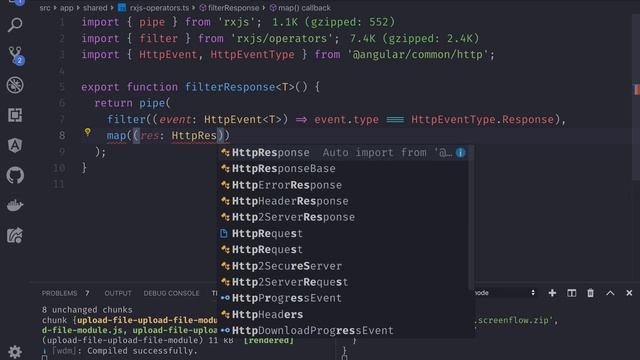Select HttpProgressEvent suggestion
Viewport: 640px width, 360px height.
pyautogui.click(x=342, y=298)
